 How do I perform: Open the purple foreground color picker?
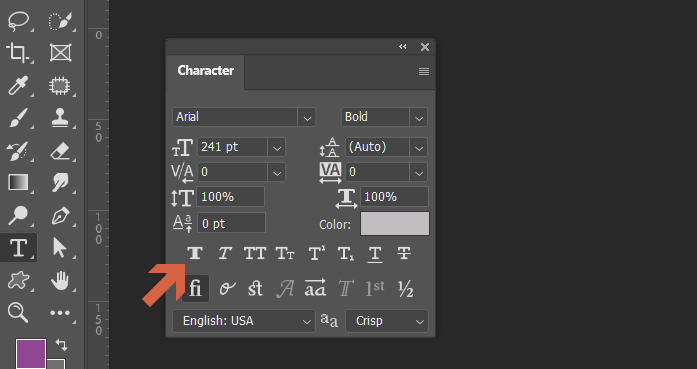click(31, 354)
